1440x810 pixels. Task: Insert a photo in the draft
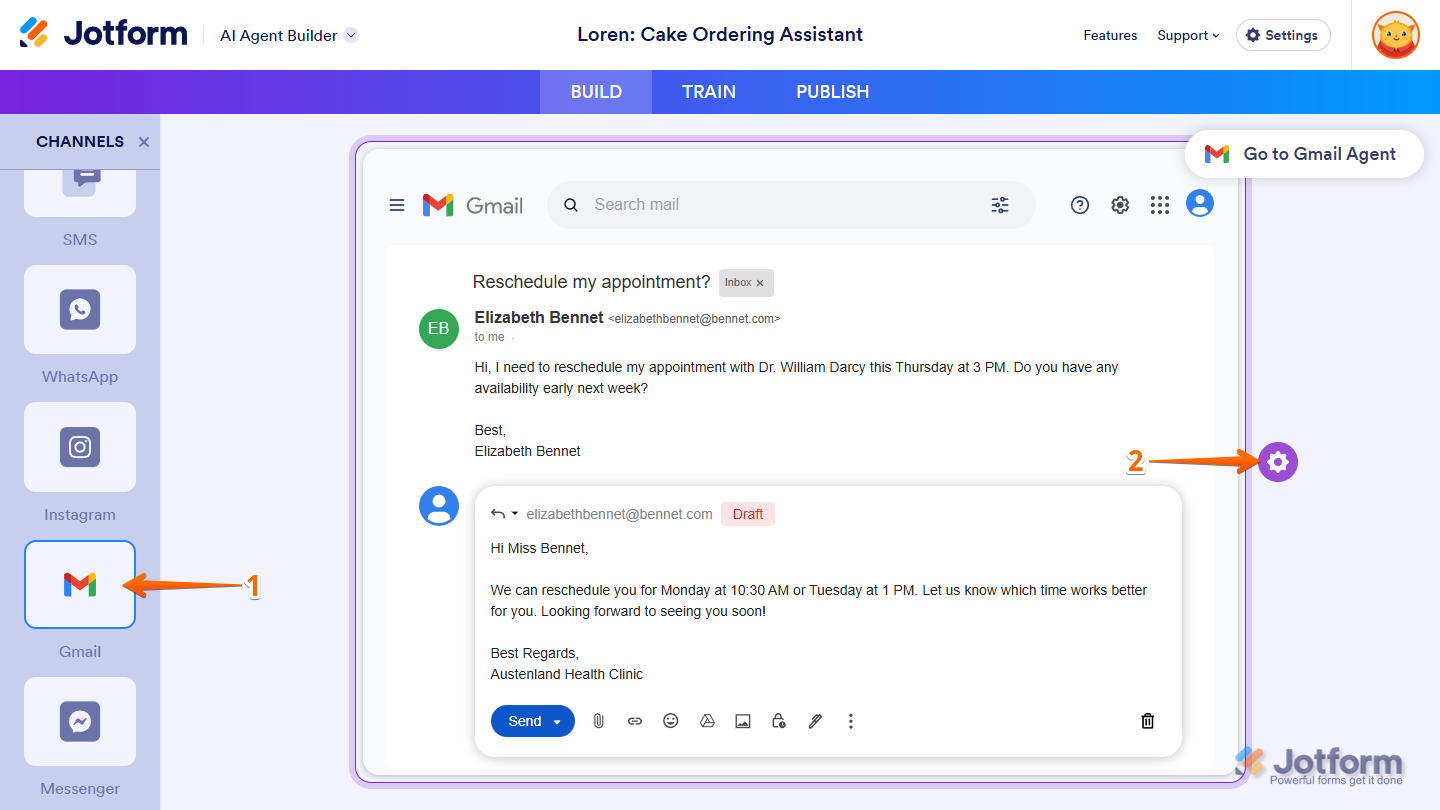pyautogui.click(x=743, y=721)
